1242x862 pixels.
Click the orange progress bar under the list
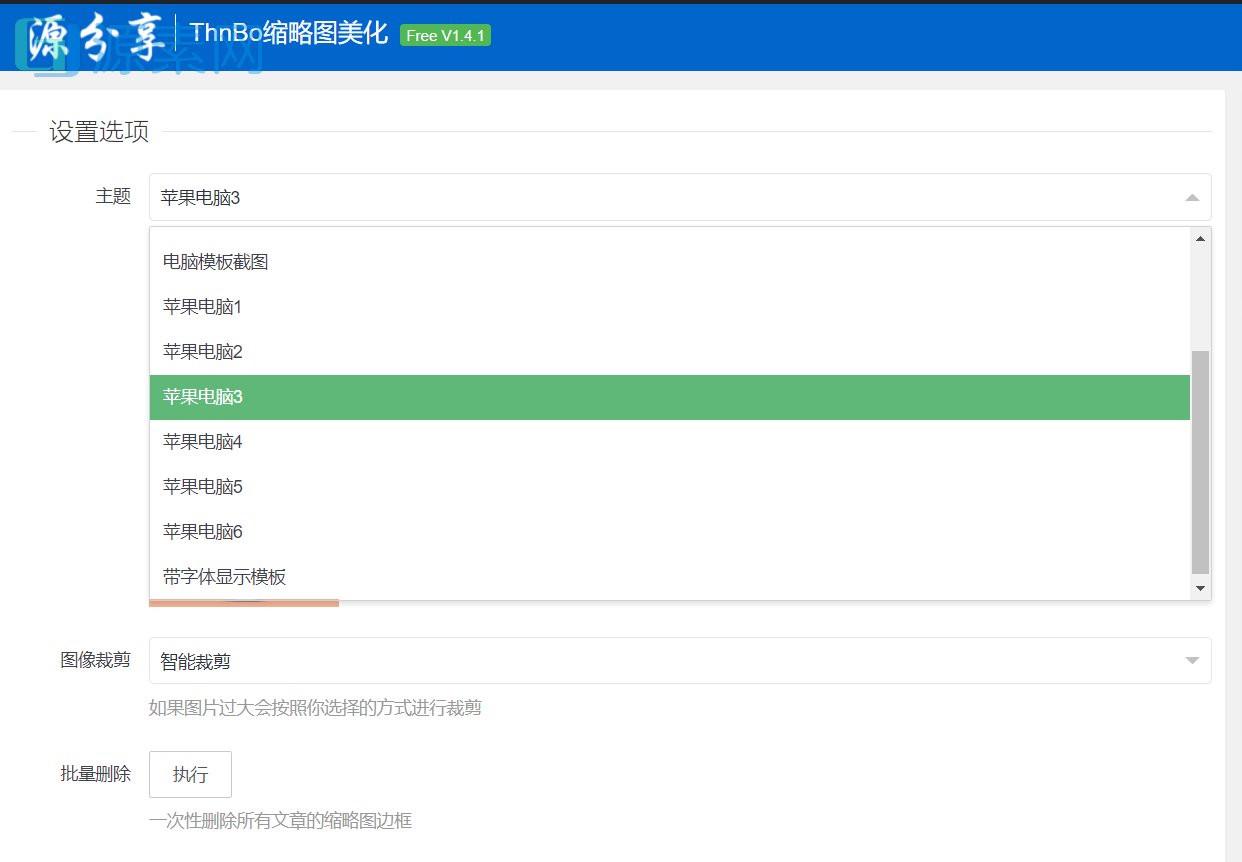point(243,603)
